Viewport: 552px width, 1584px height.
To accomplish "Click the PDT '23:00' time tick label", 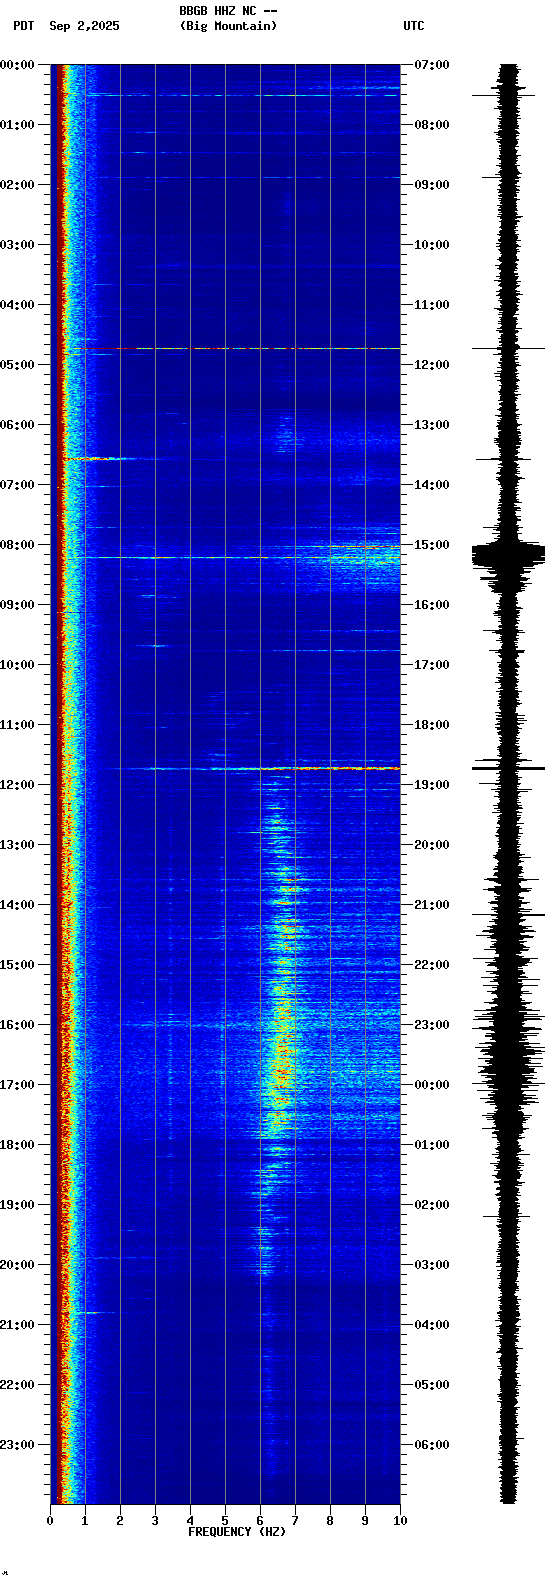I will tap(17, 1445).
